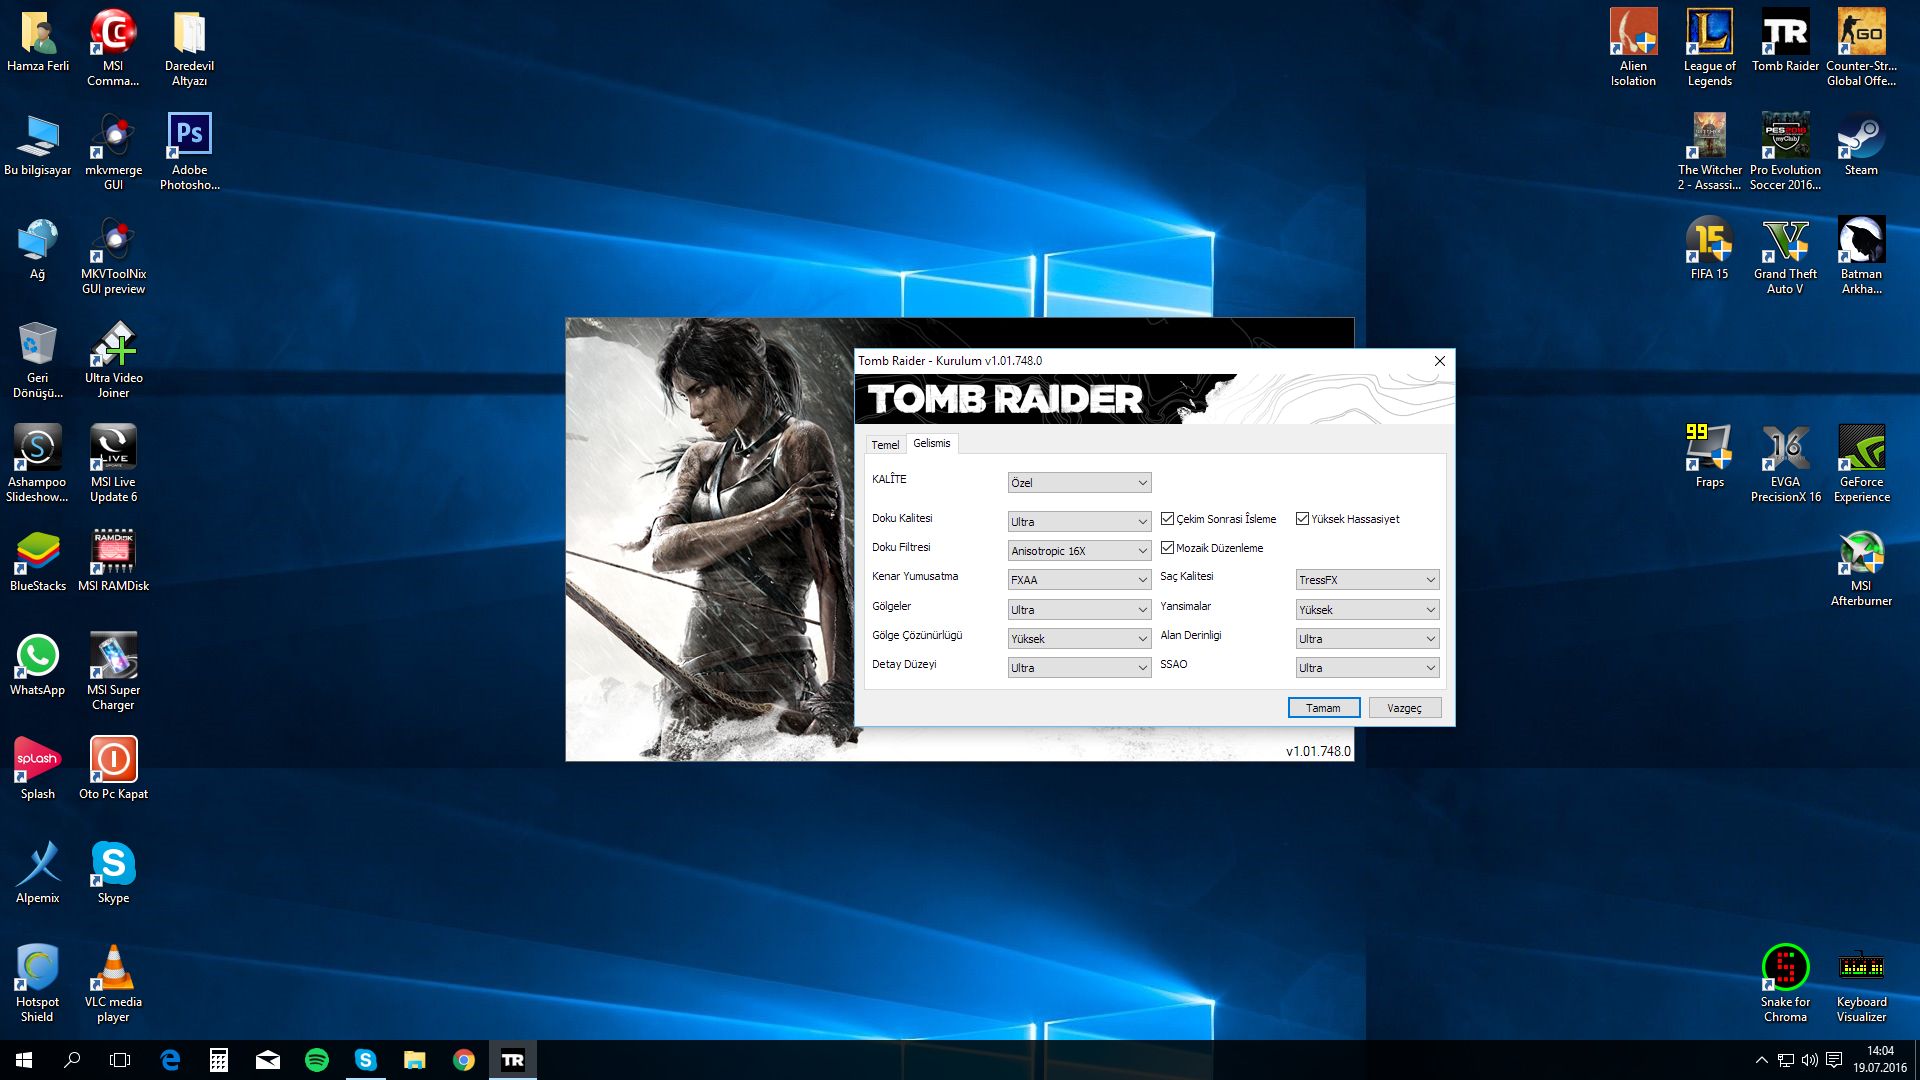Open BlueStacks desktop shortcut
This screenshot has height=1080, width=1920.
37,560
